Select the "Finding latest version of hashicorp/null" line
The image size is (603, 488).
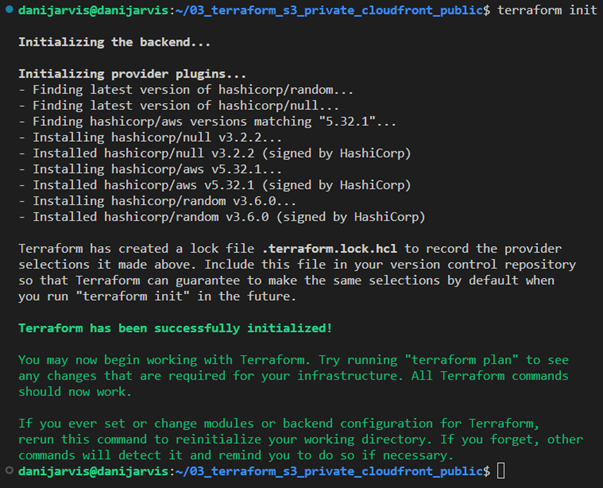pos(182,105)
